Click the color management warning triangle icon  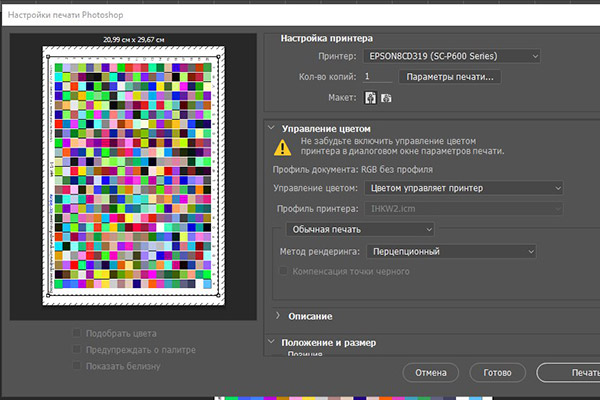pyautogui.click(x=282, y=147)
